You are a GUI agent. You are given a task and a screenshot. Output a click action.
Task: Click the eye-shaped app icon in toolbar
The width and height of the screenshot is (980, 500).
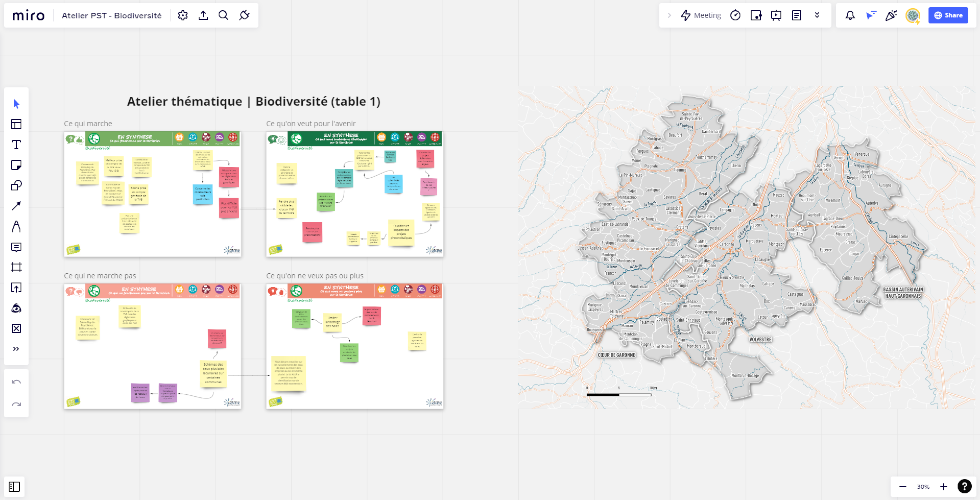tap(16, 309)
